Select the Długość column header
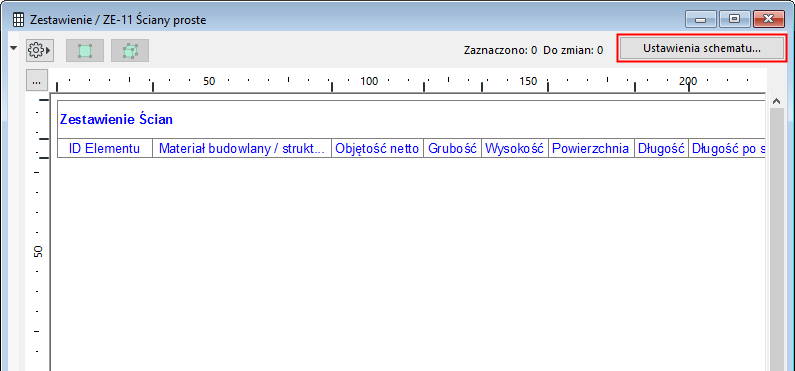 click(661, 149)
